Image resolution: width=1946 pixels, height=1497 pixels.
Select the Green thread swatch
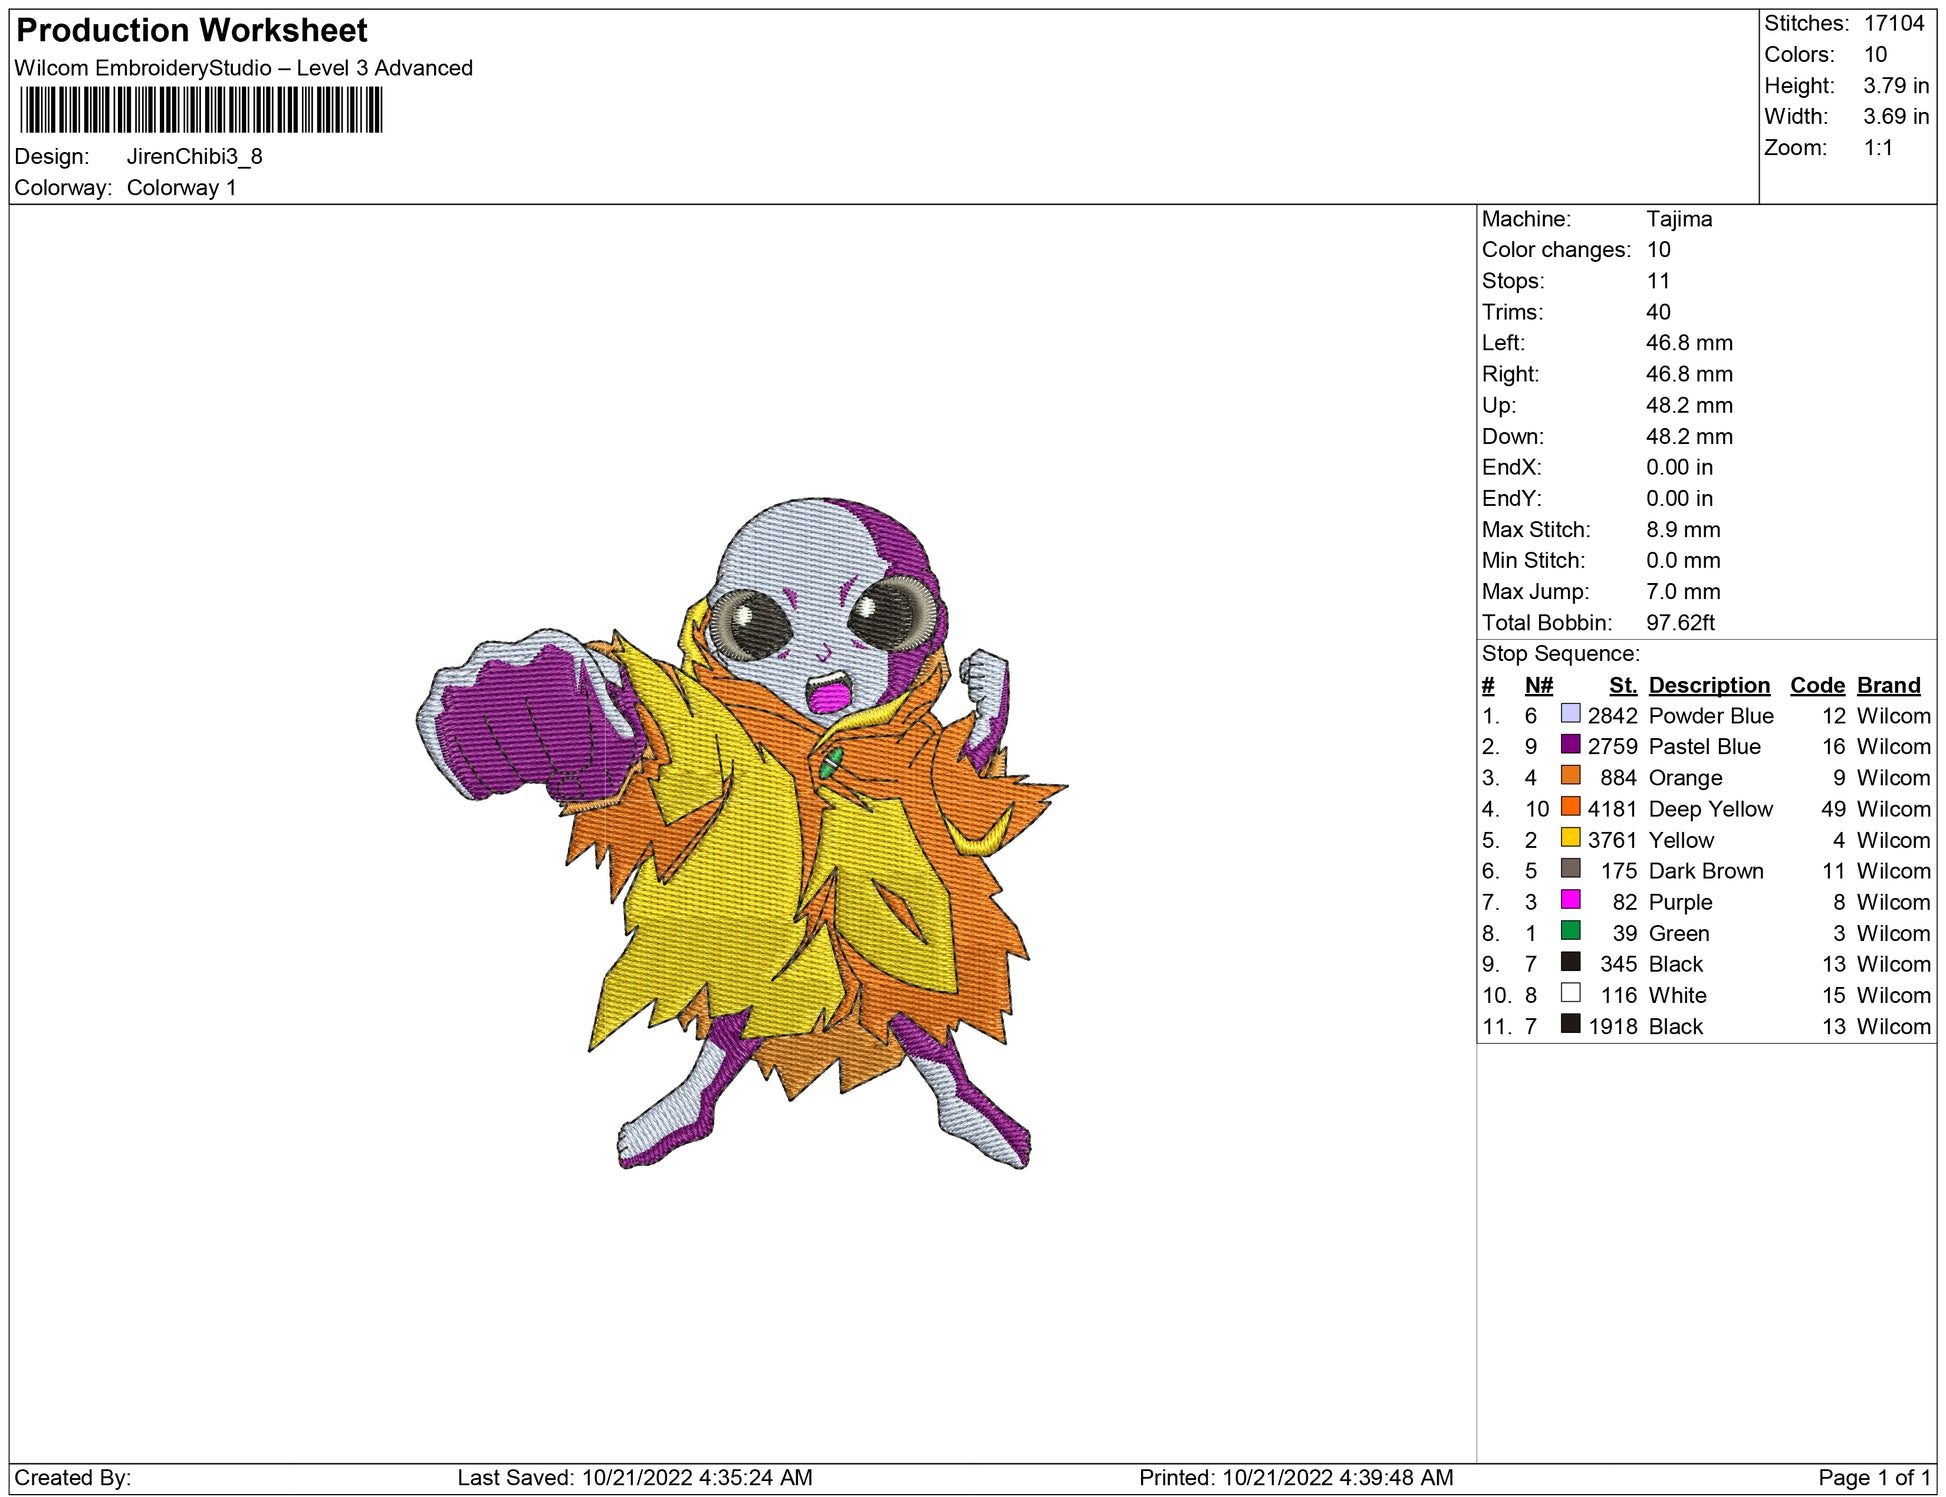point(1570,930)
